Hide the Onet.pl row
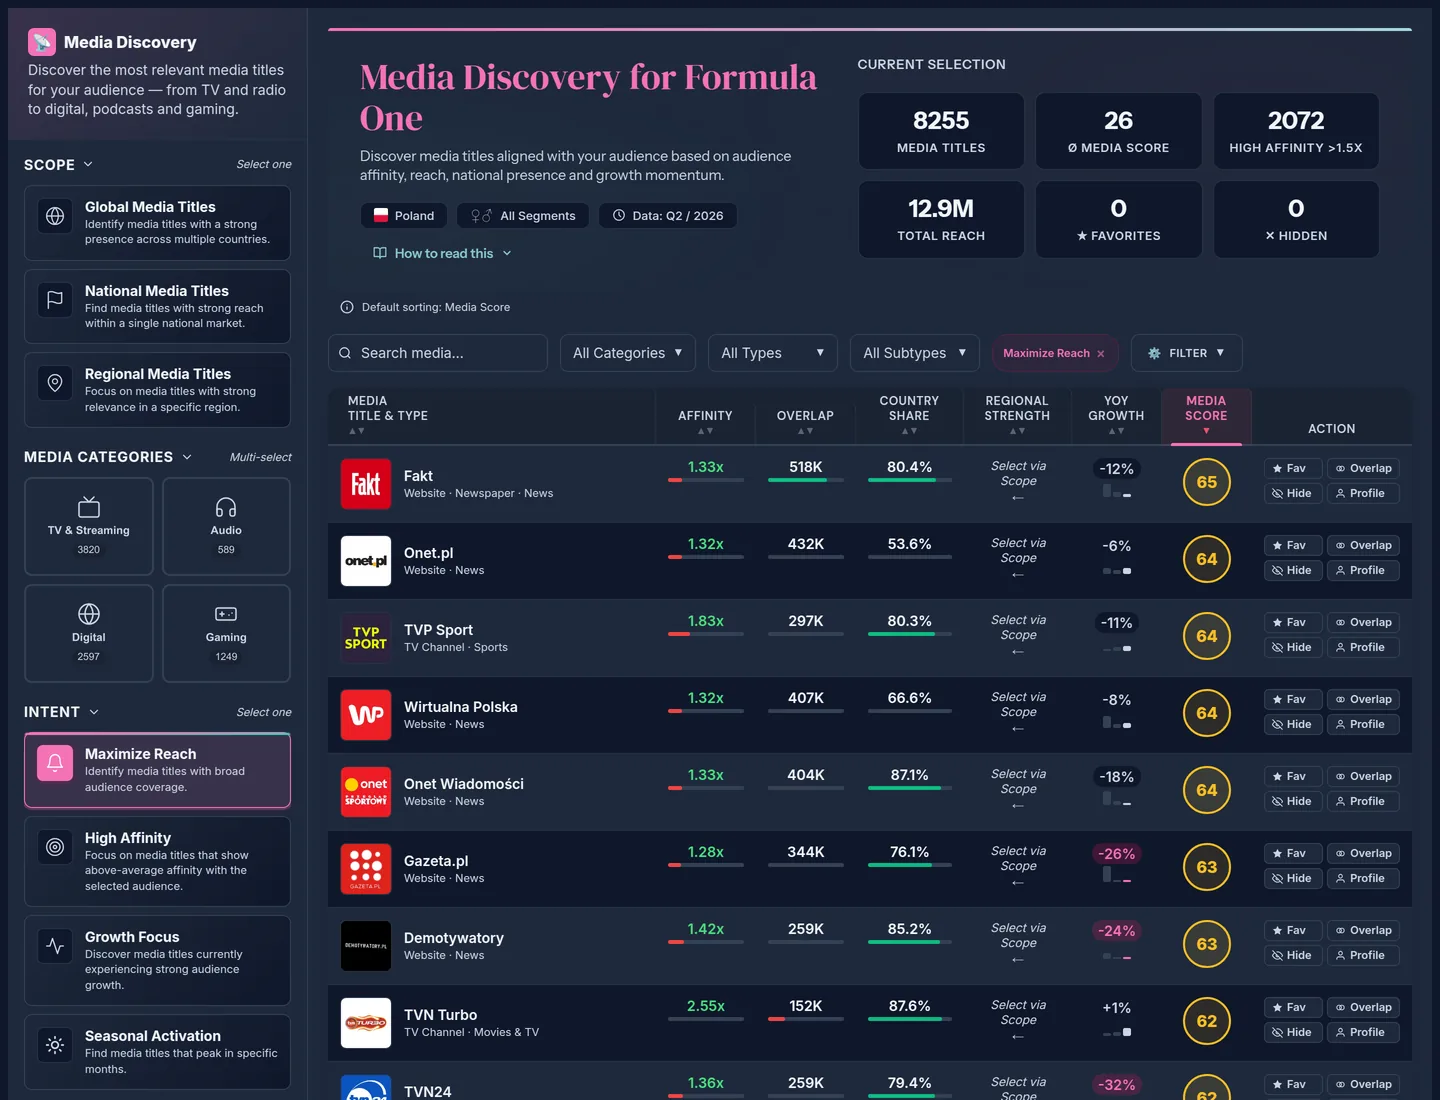1440x1100 pixels. coord(1293,570)
